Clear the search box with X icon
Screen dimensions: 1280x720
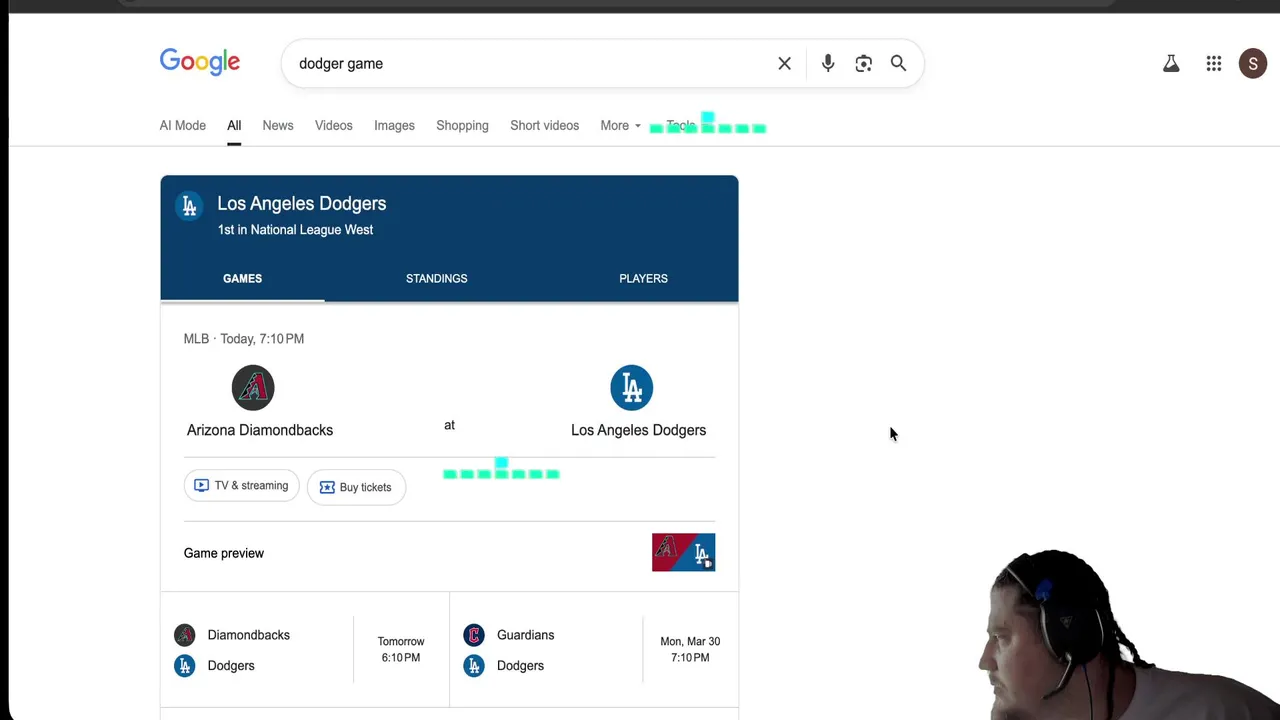pyautogui.click(x=784, y=64)
